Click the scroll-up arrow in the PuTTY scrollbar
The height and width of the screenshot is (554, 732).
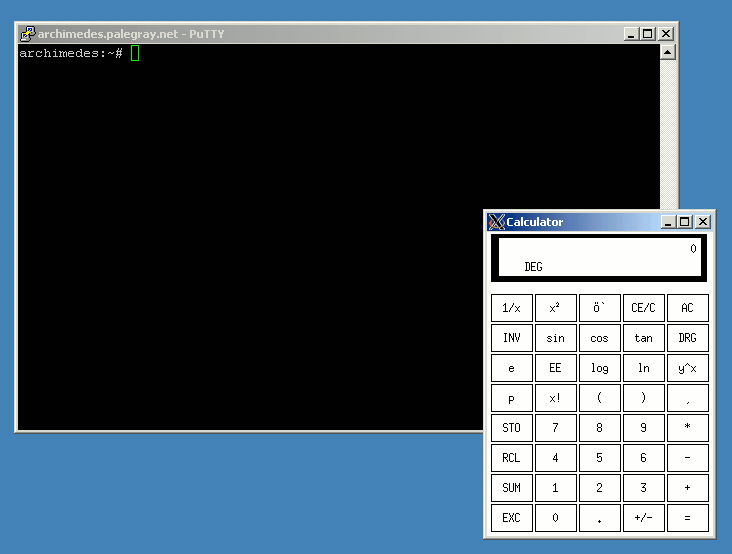pos(668,52)
